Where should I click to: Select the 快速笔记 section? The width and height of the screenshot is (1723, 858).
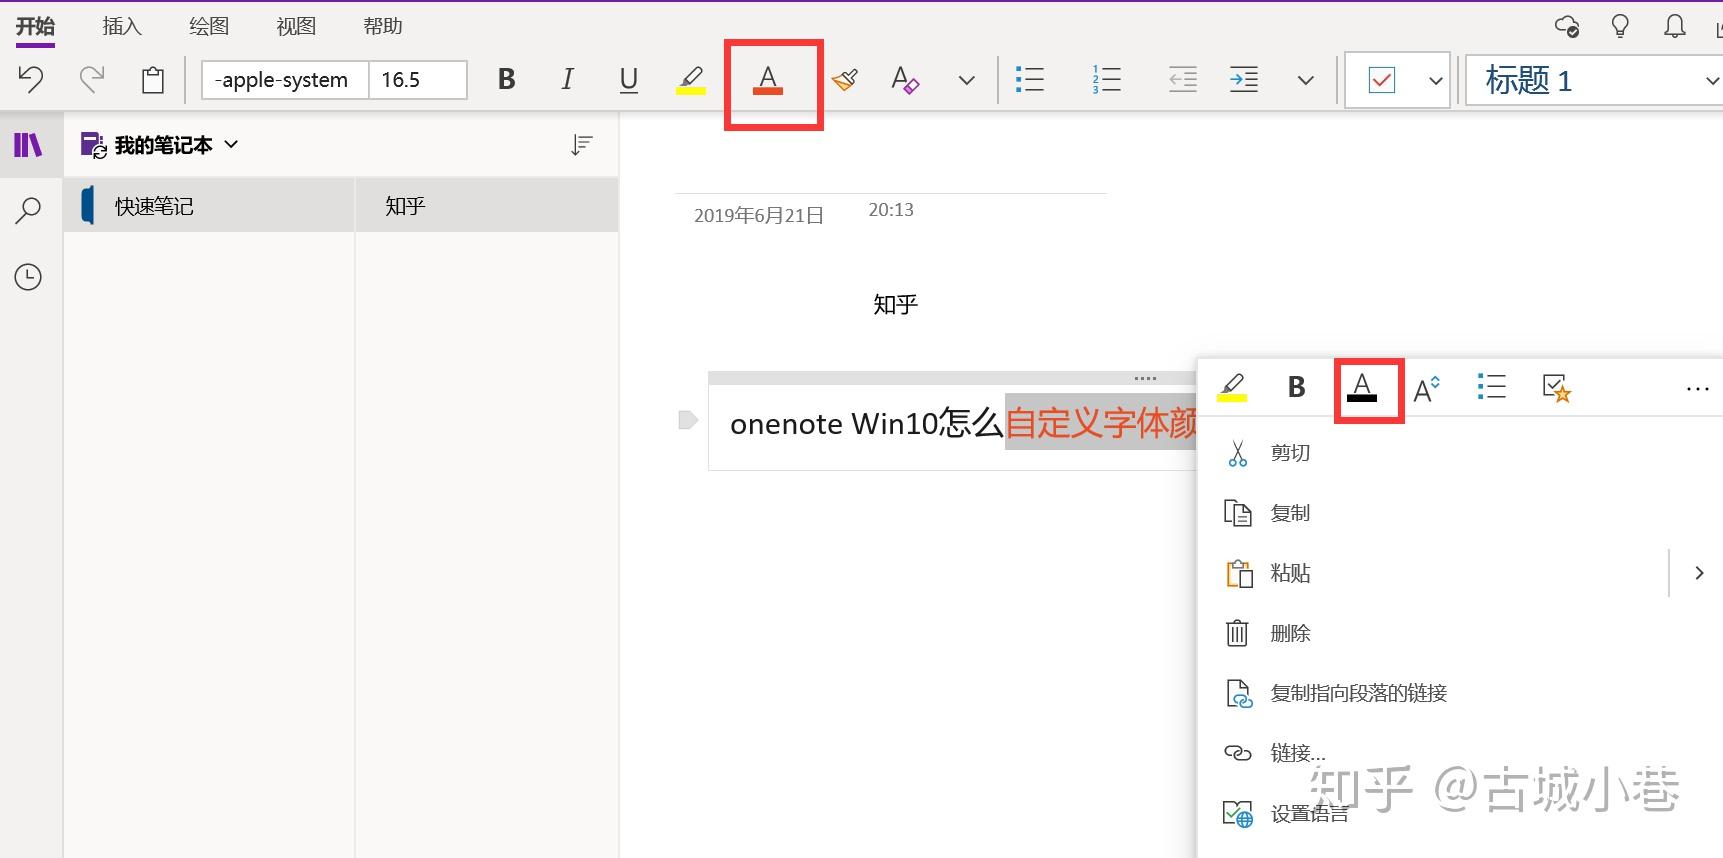click(209, 205)
